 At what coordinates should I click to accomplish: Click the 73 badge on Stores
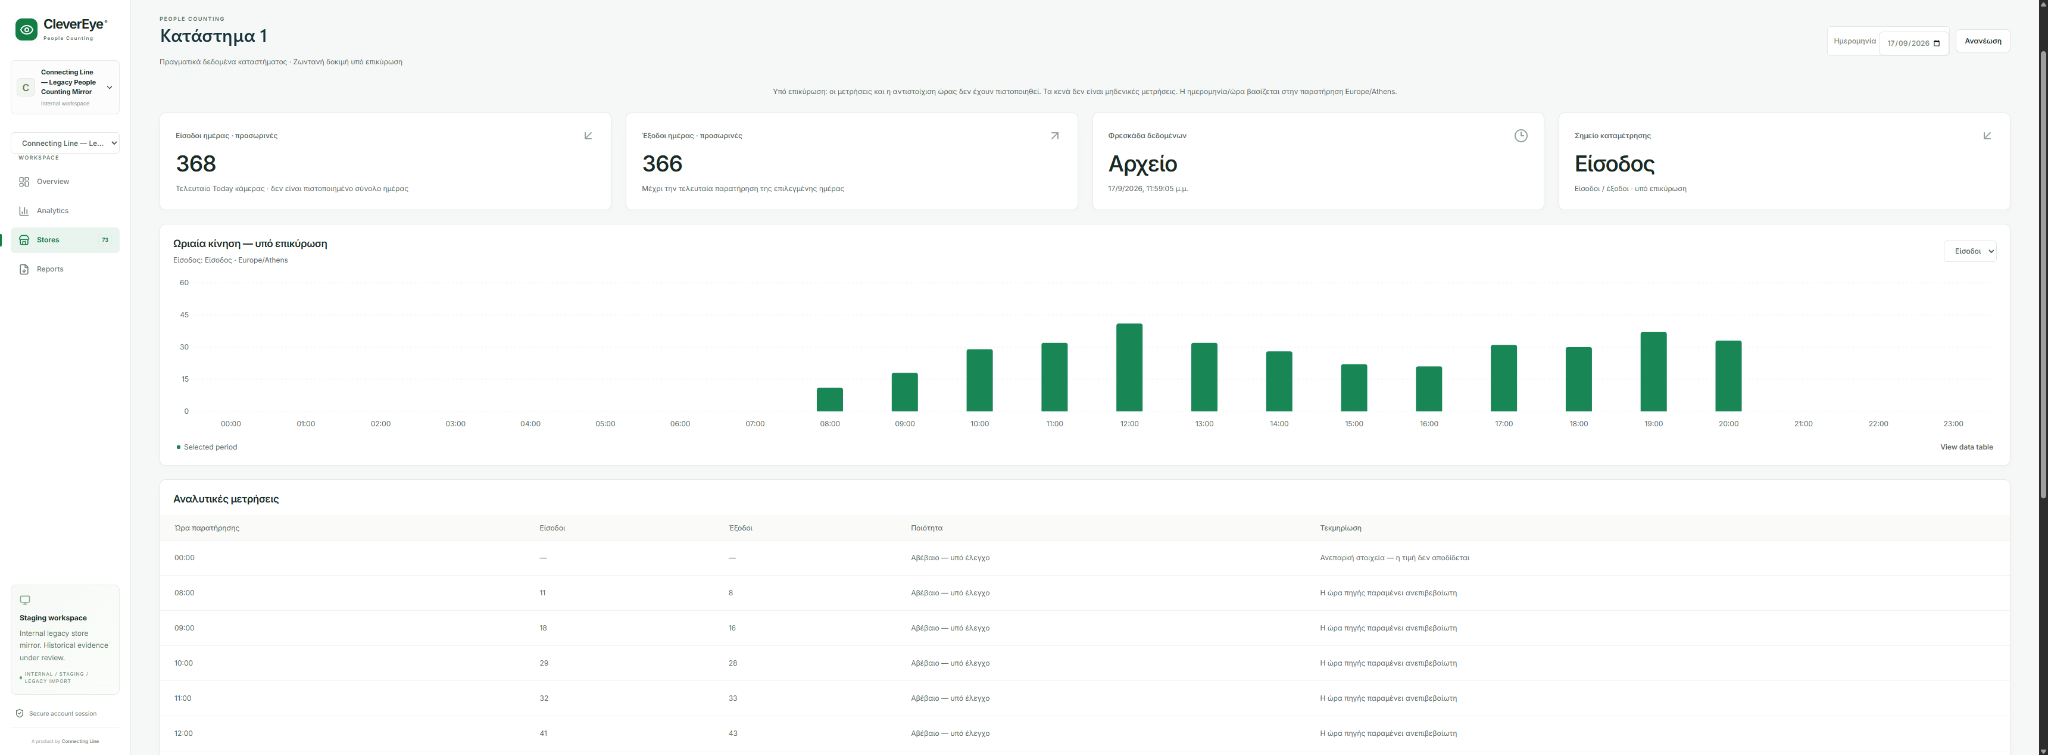(x=105, y=240)
